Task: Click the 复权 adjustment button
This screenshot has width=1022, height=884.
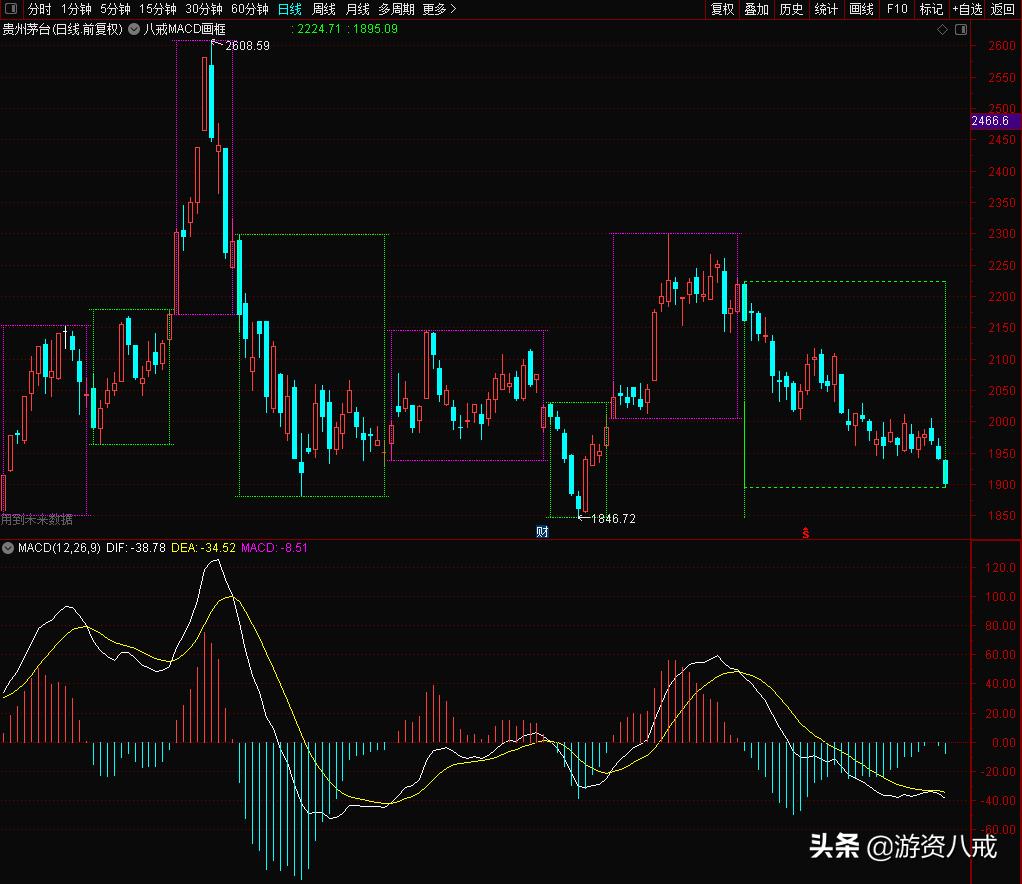Action: [722, 9]
